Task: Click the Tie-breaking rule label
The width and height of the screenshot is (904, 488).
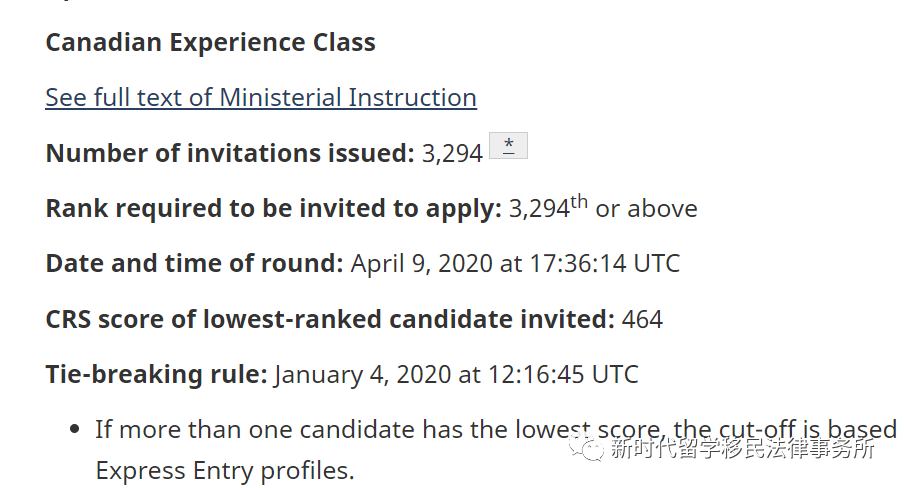Action: (156, 374)
